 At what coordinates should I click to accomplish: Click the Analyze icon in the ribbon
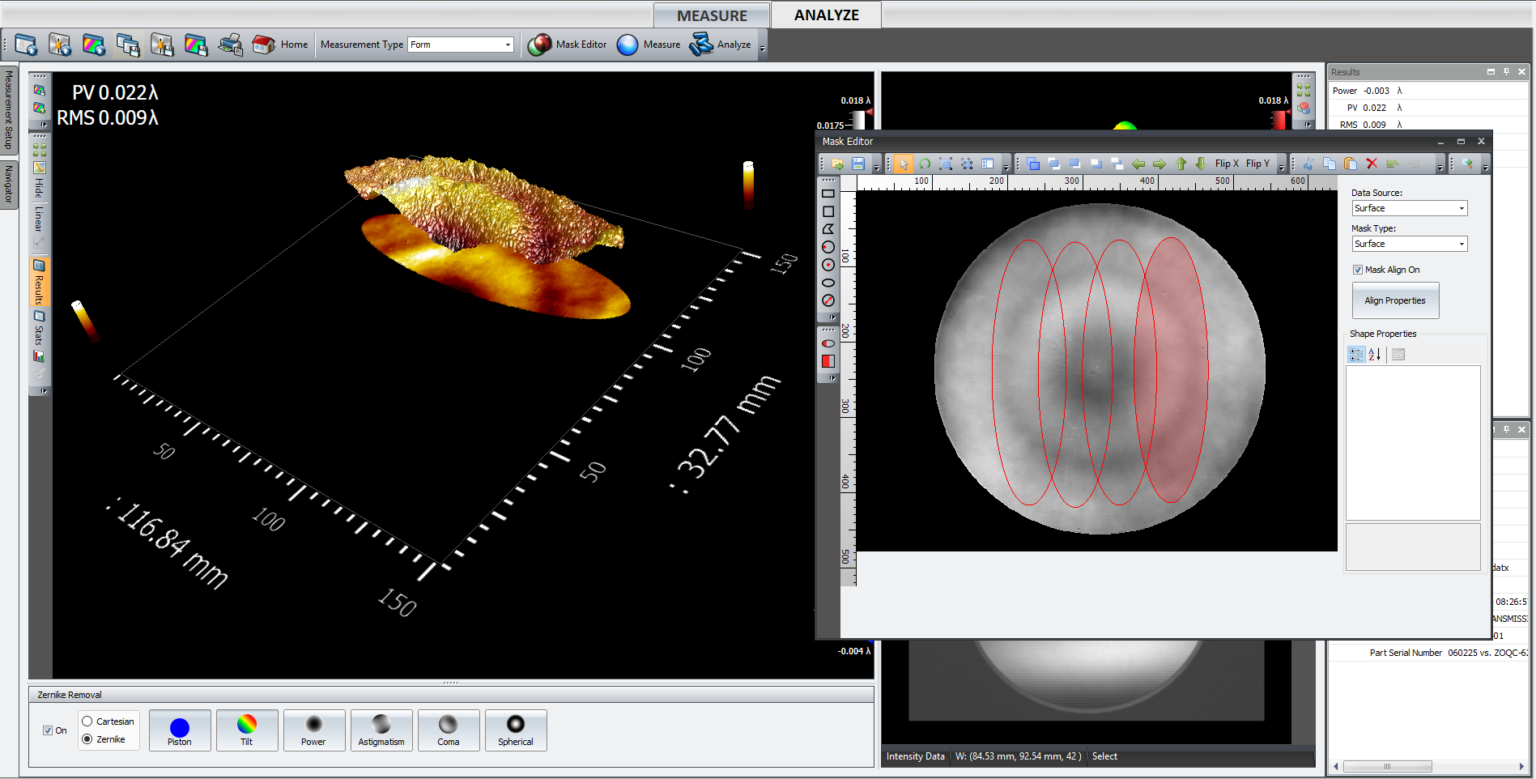tap(714, 44)
